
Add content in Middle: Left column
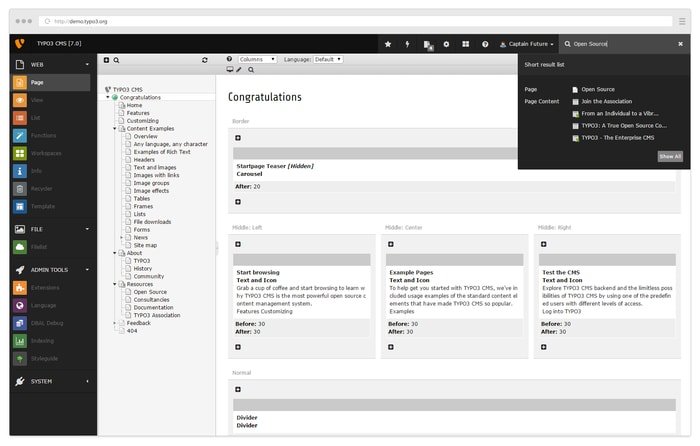click(238, 244)
